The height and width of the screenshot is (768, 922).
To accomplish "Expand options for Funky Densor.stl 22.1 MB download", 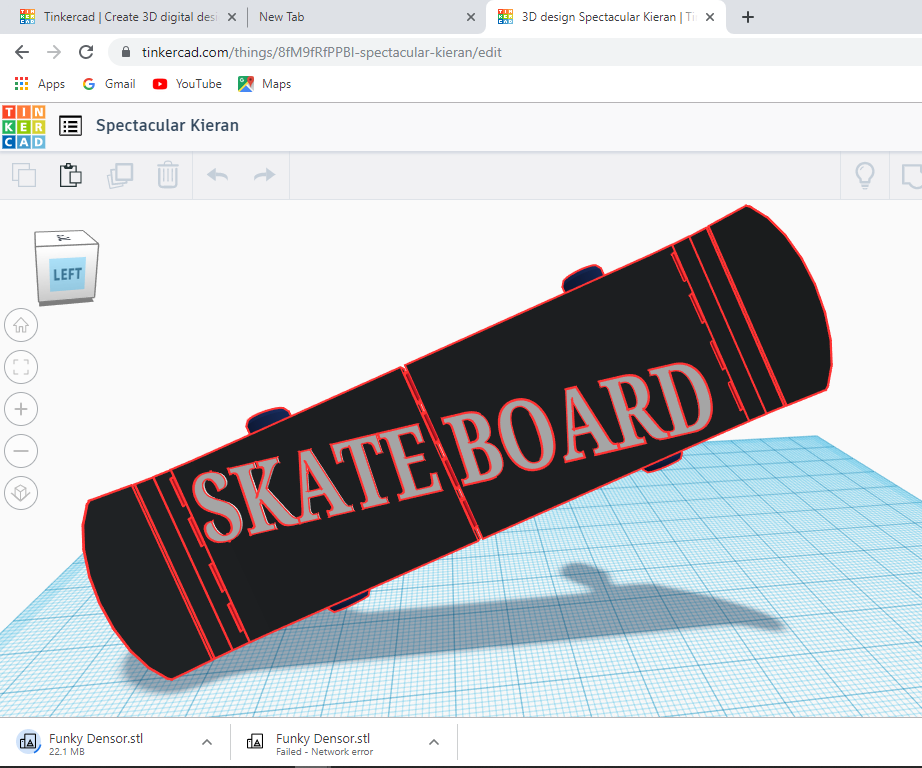I will coord(207,742).
